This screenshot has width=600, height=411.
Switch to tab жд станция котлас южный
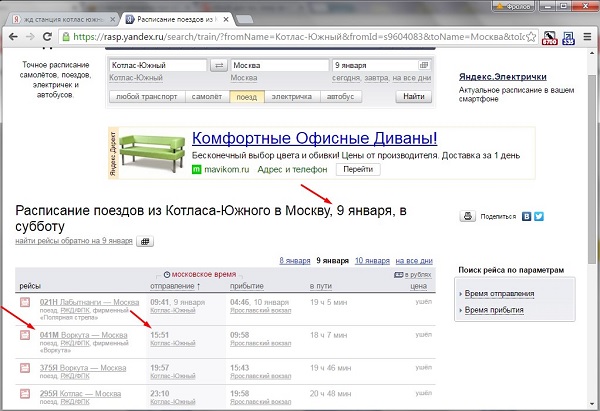pyautogui.click(x=63, y=19)
